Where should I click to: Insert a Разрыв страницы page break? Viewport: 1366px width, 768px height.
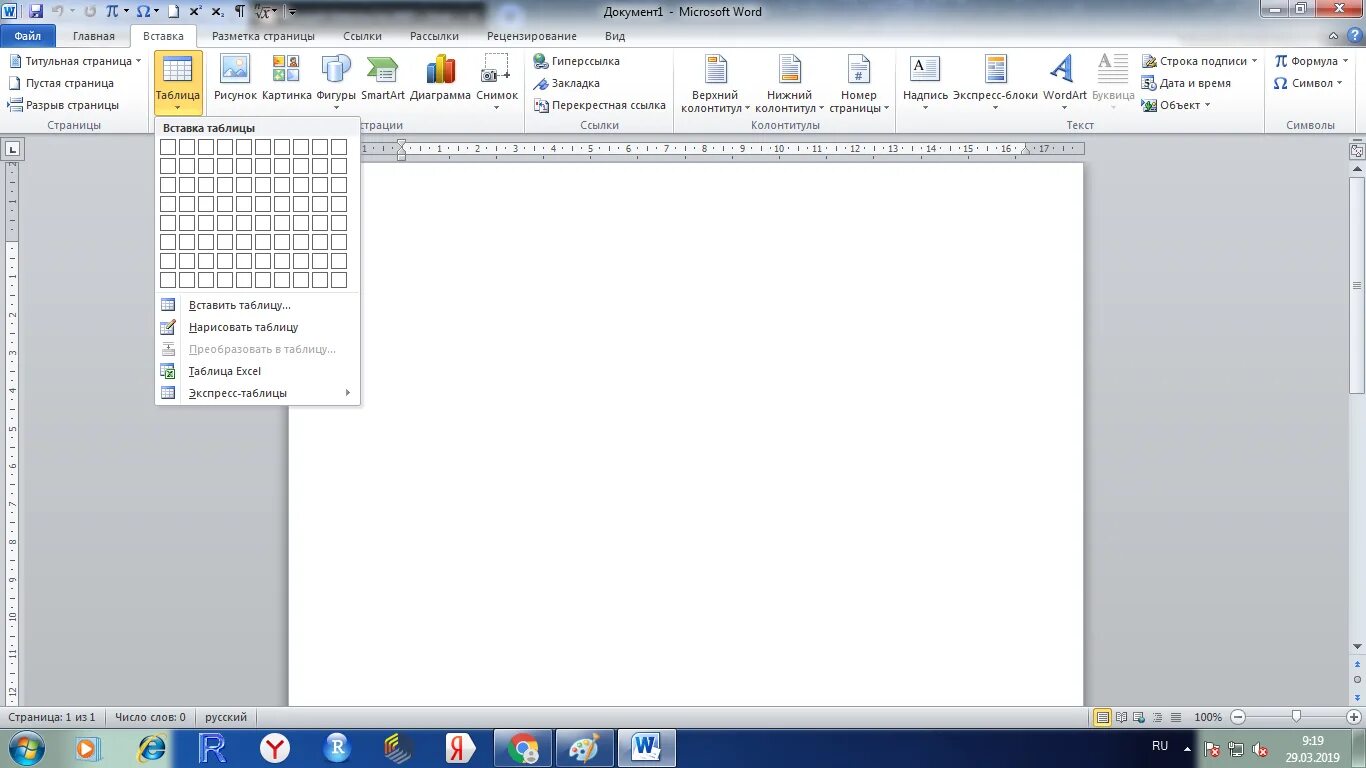click(x=64, y=105)
